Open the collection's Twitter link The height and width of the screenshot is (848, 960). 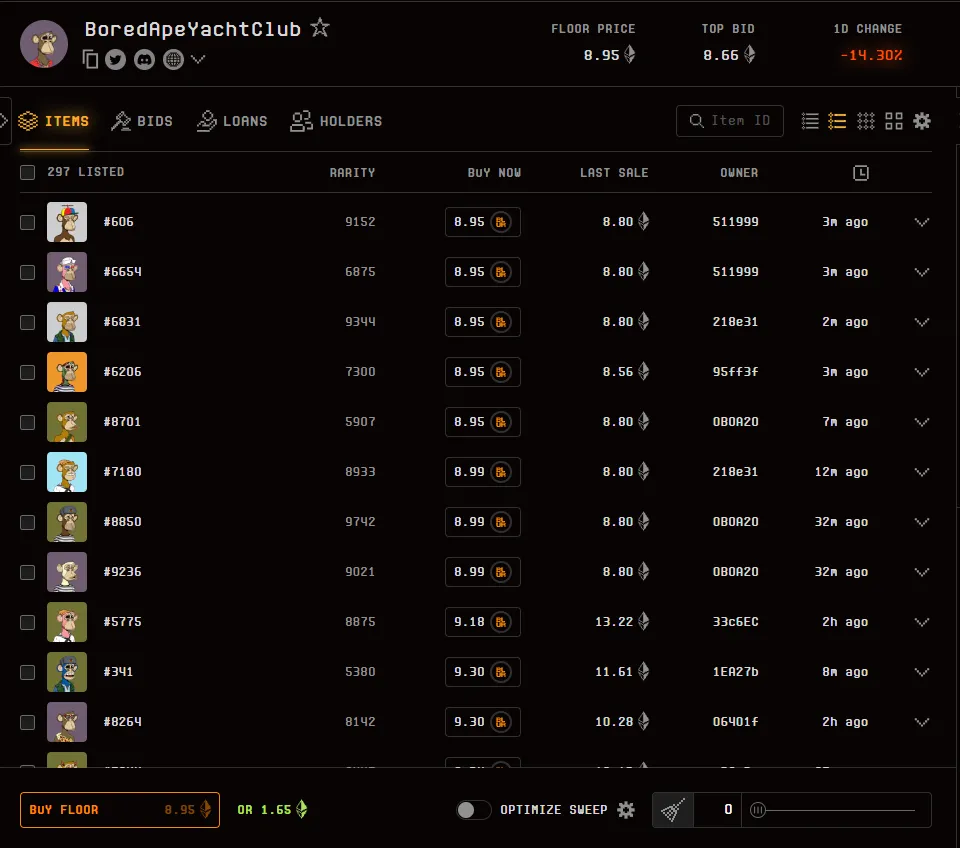[x=116, y=59]
